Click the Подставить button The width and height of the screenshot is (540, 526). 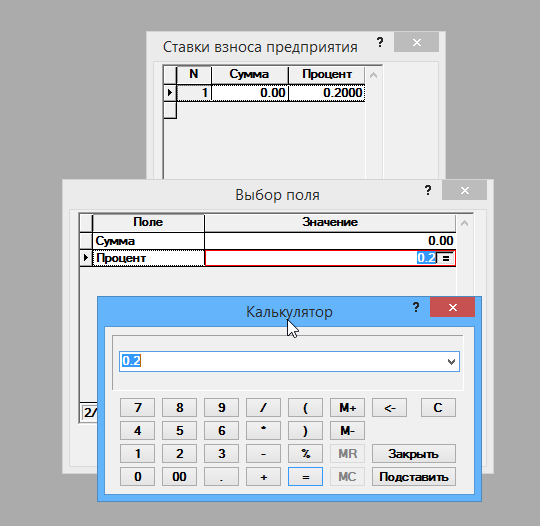tap(414, 476)
